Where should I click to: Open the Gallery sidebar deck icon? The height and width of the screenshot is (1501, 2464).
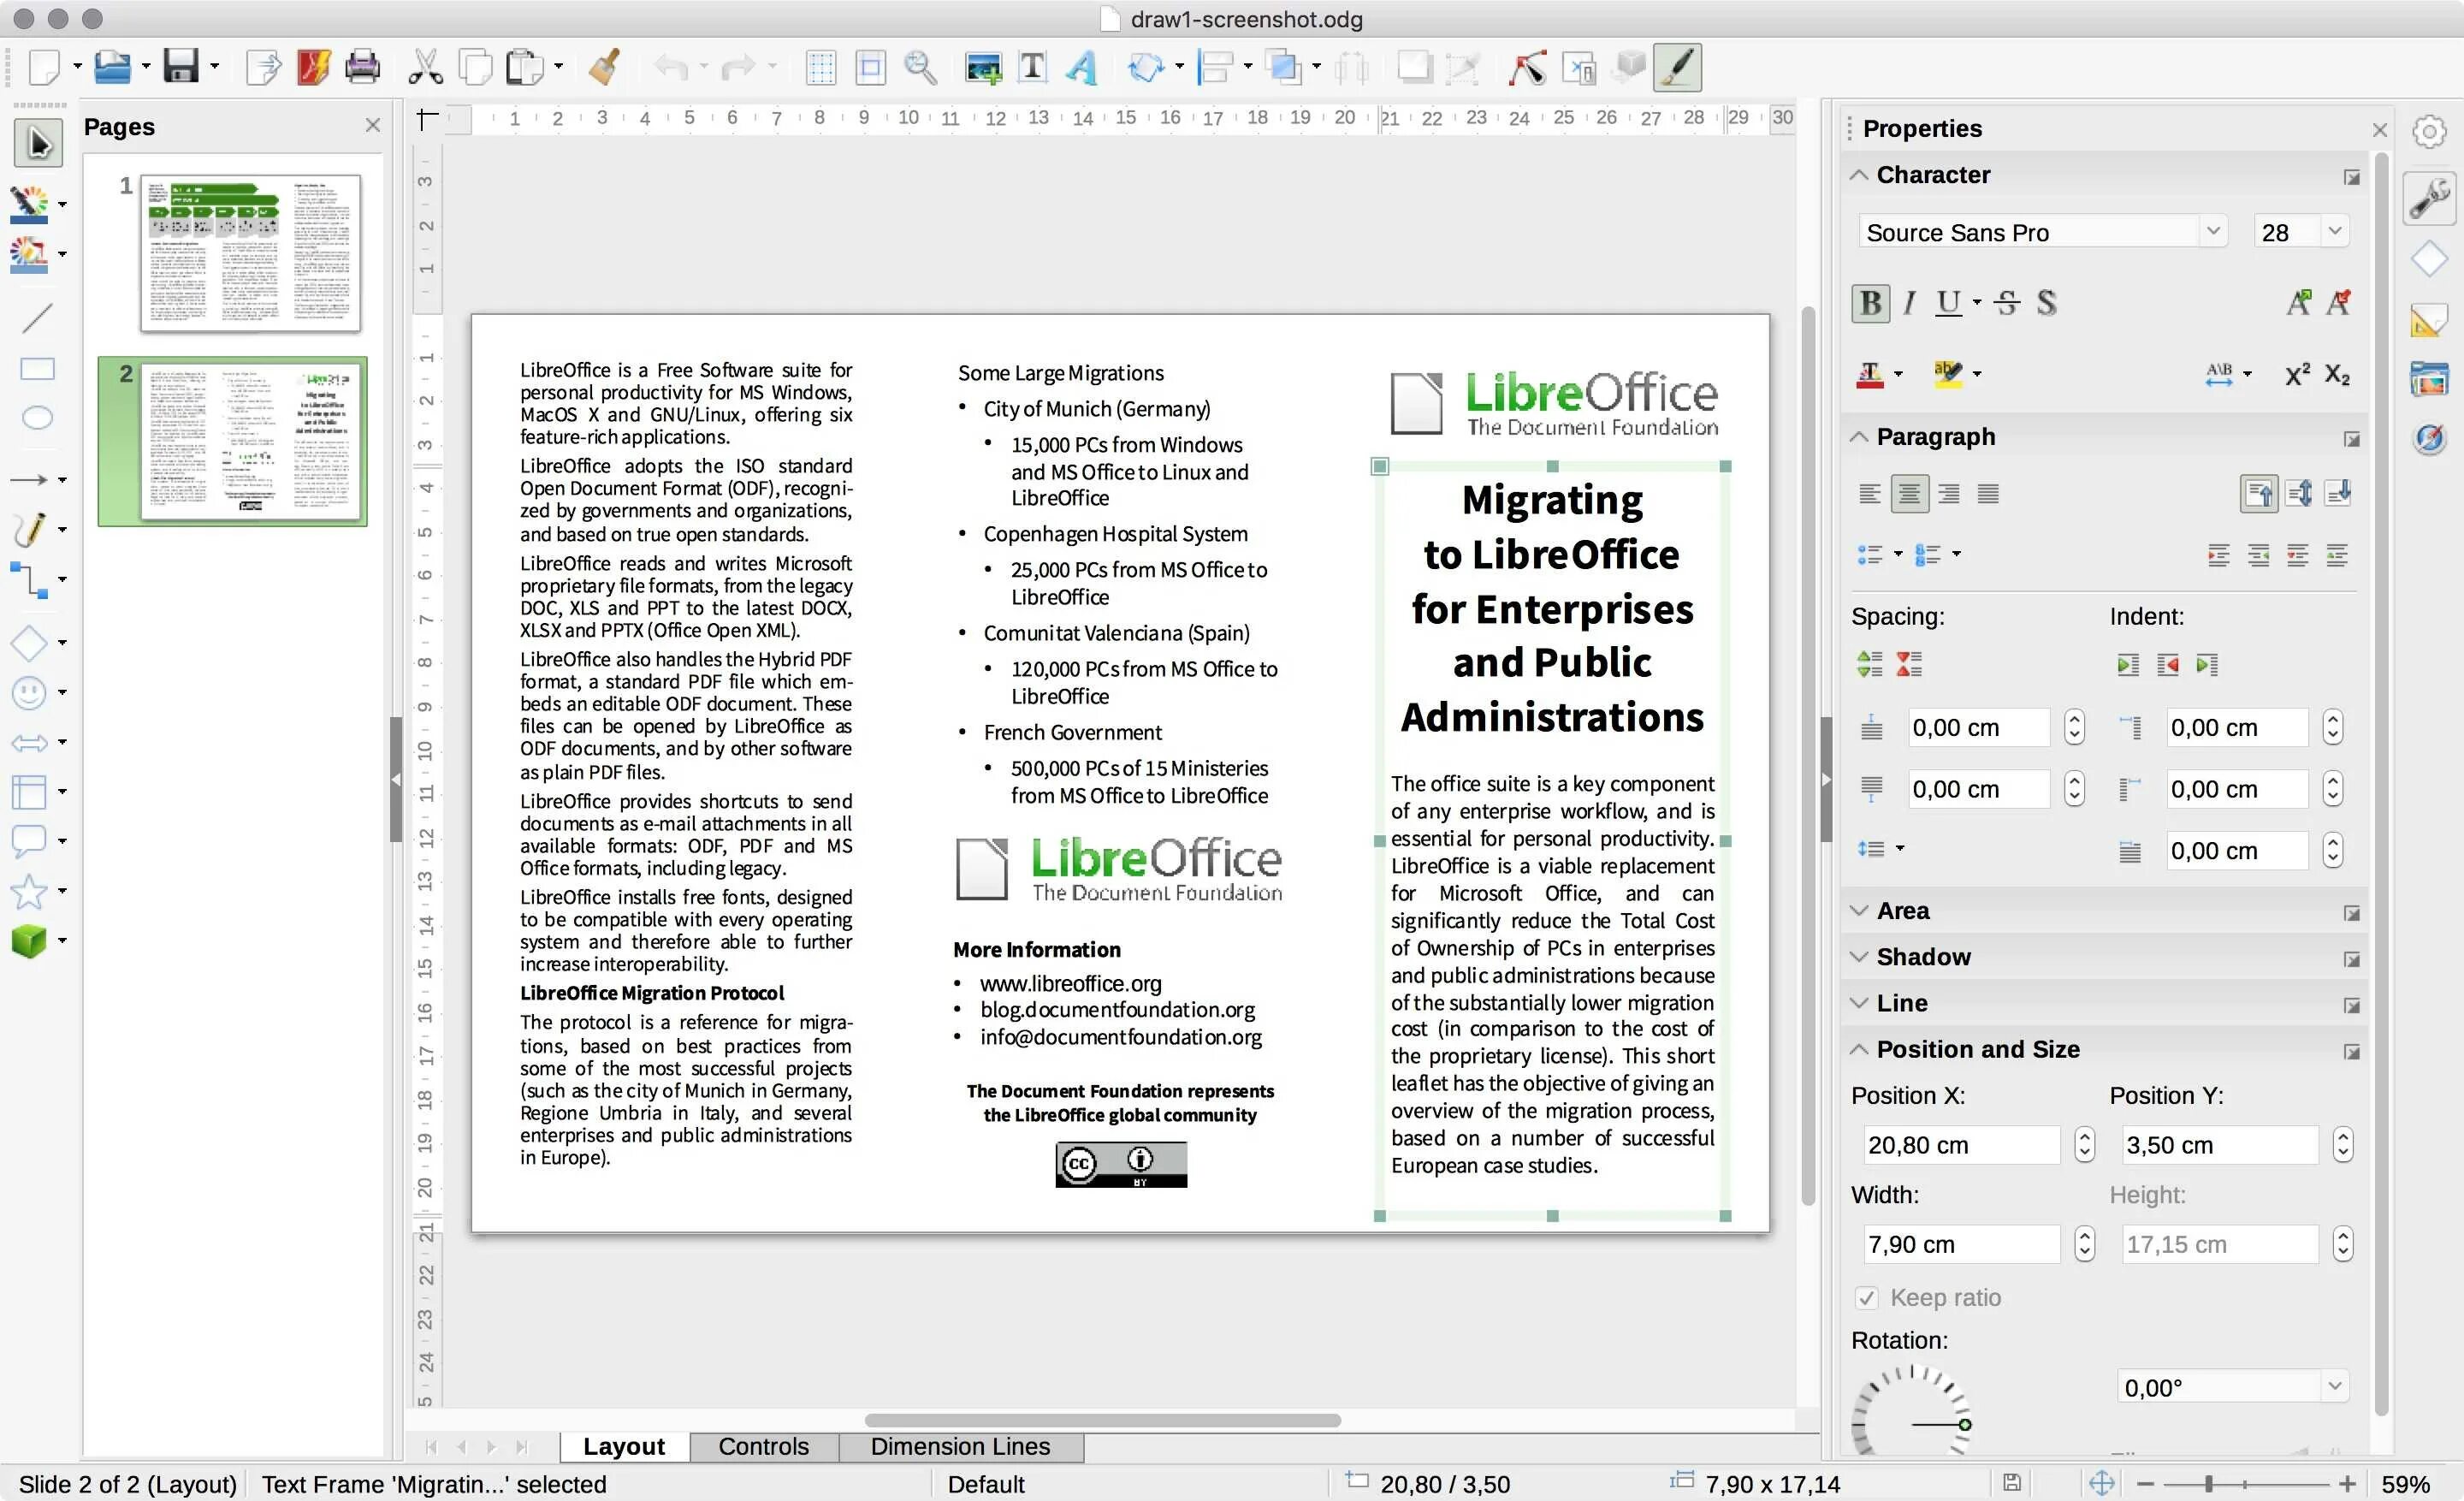coord(2429,379)
